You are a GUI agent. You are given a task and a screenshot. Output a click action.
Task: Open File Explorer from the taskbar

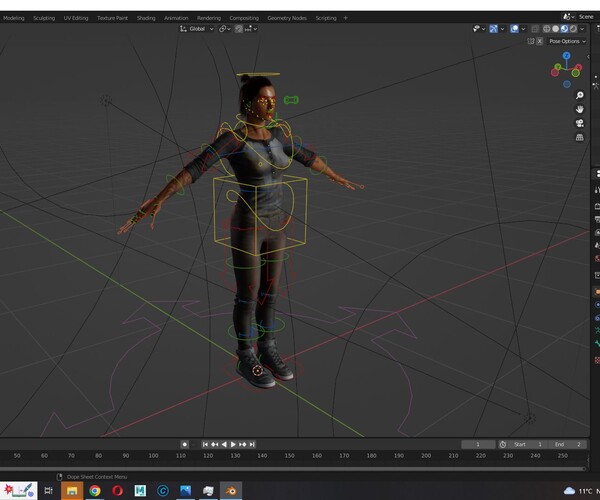[x=72, y=490]
